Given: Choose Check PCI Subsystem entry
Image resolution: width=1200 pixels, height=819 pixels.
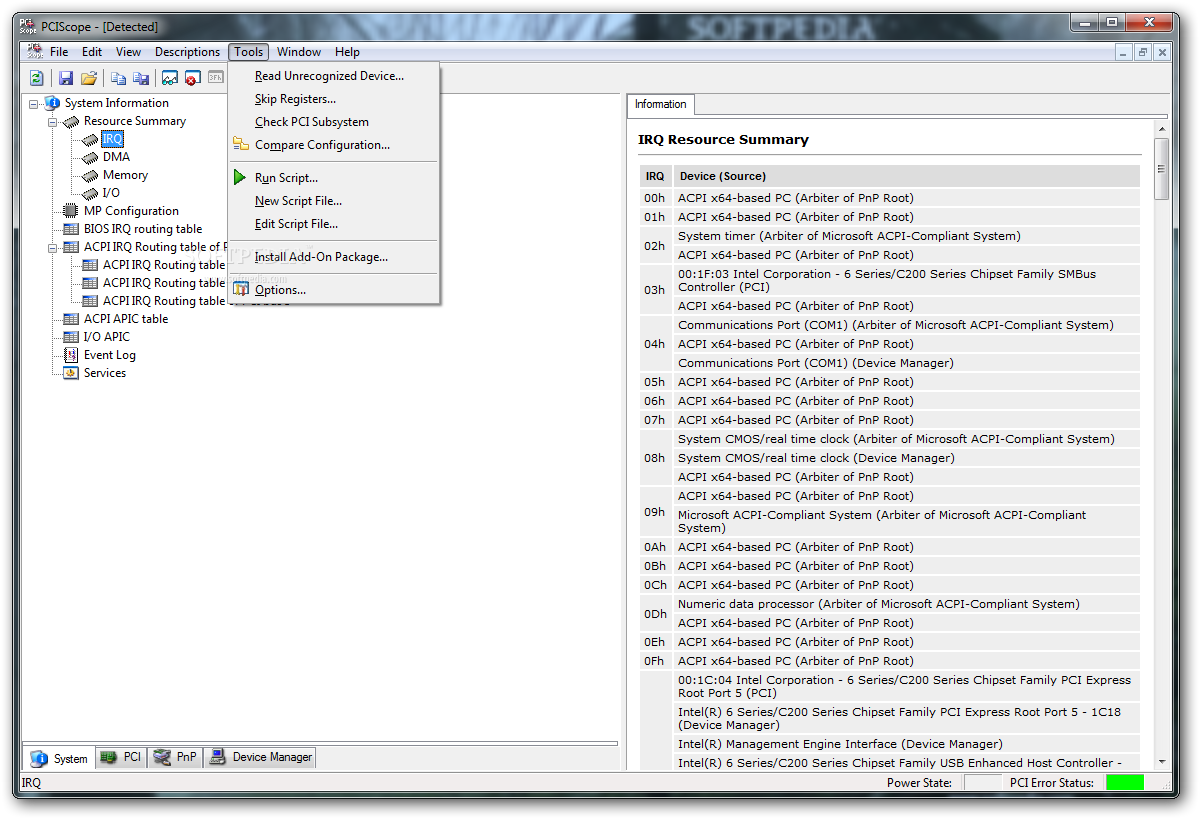Looking at the screenshot, I should pos(334,122).
